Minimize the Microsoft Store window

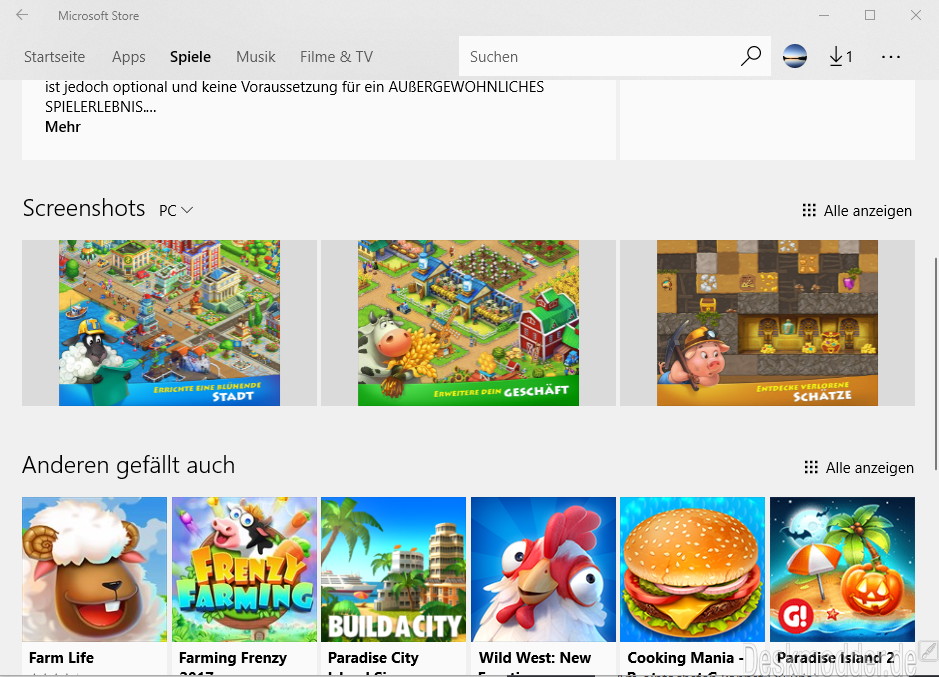point(824,15)
